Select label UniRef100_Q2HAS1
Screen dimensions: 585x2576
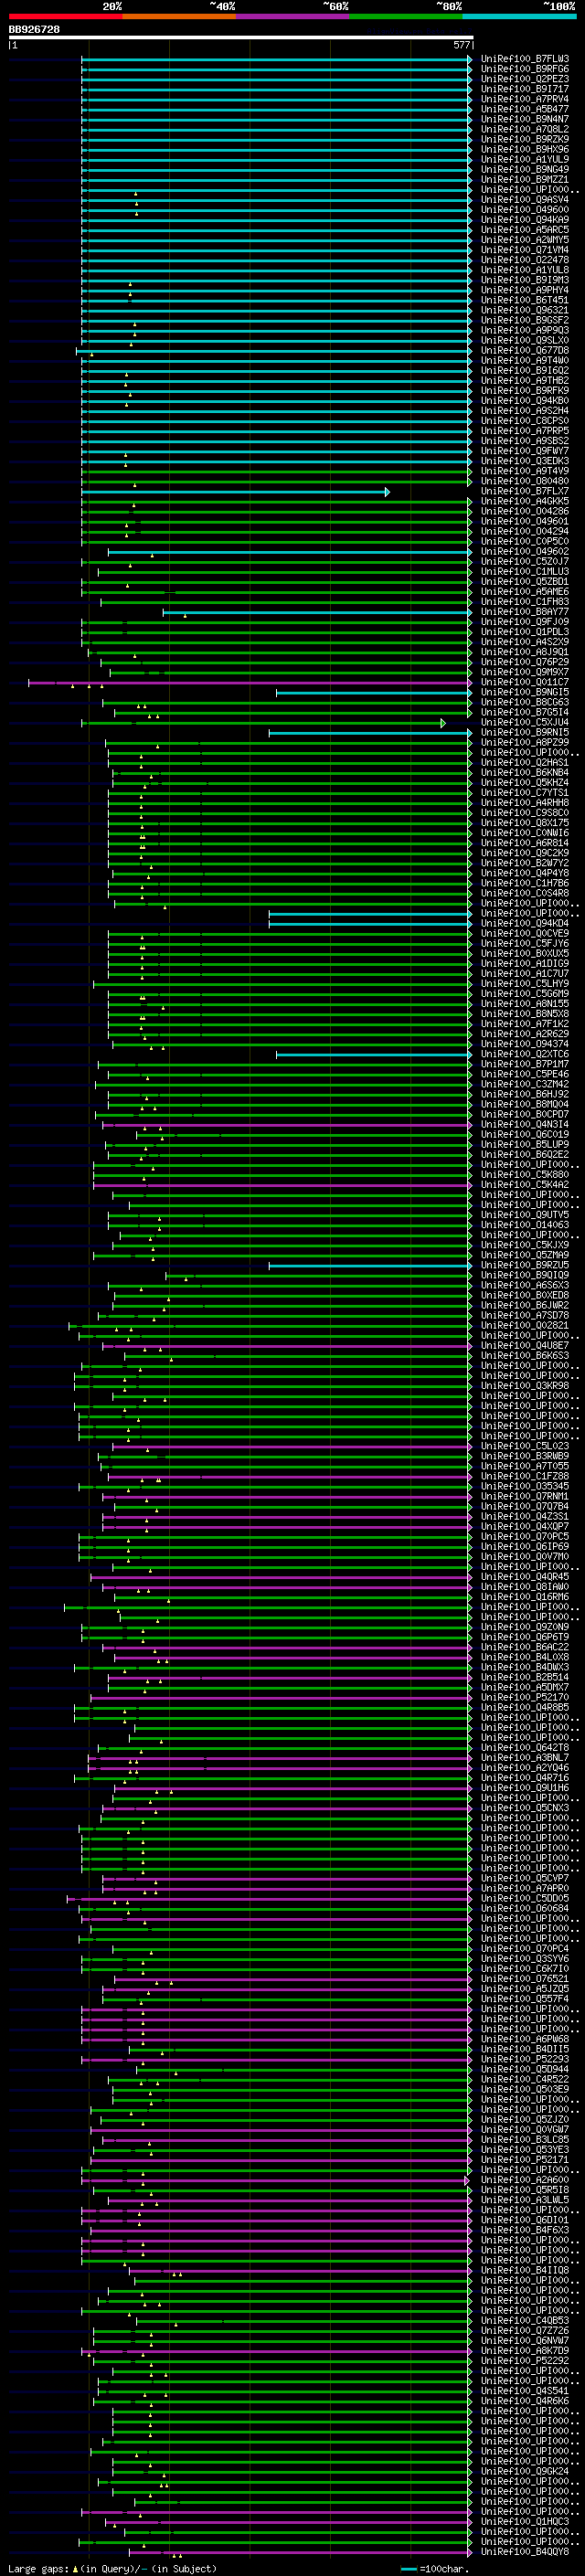click(525, 762)
